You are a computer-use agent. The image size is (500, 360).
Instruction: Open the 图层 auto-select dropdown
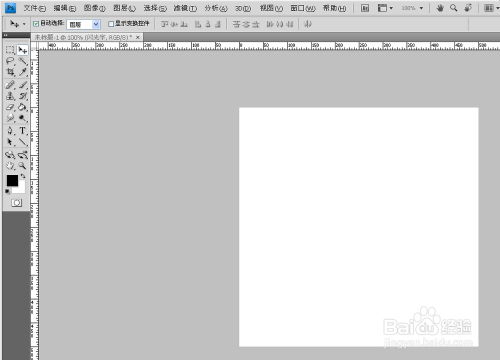coord(83,24)
